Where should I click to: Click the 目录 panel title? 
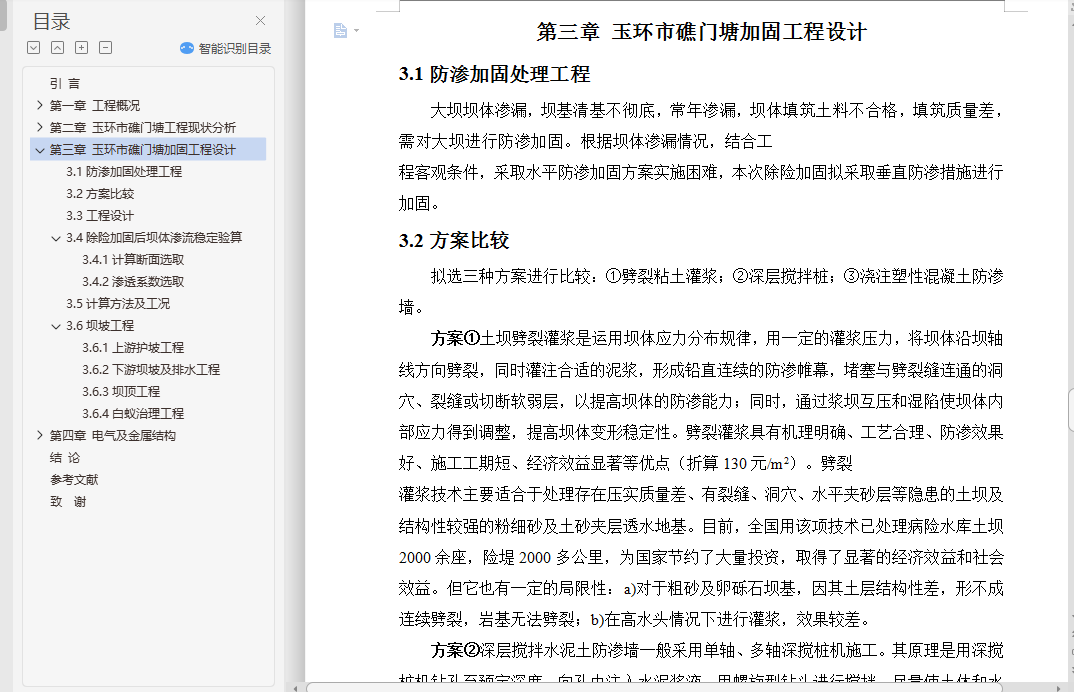click(x=51, y=21)
